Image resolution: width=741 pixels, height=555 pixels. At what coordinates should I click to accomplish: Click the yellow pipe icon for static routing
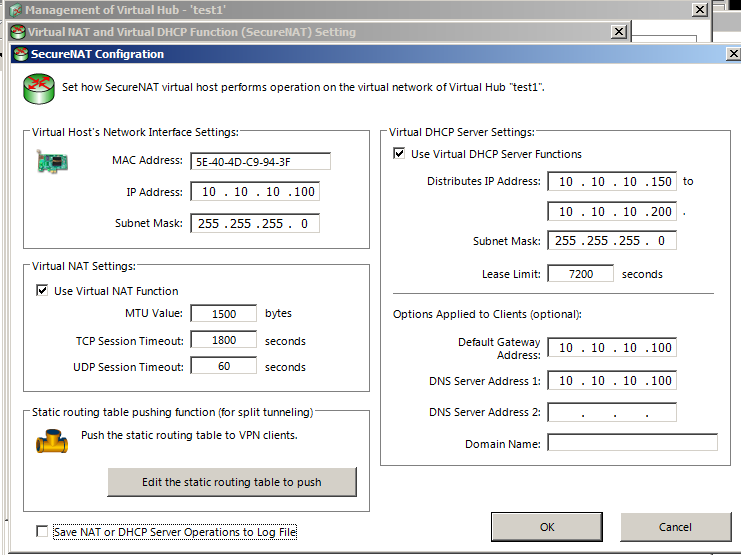point(52,441)
